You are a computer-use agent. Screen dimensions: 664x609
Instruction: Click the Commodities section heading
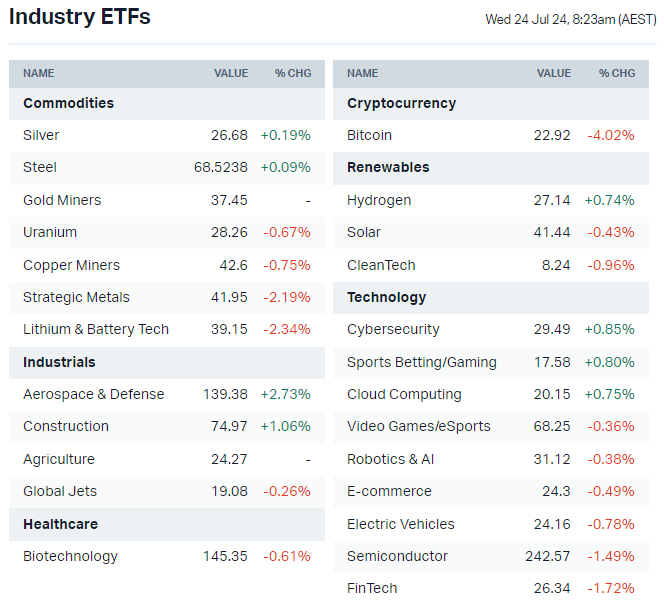pos(68,103)
